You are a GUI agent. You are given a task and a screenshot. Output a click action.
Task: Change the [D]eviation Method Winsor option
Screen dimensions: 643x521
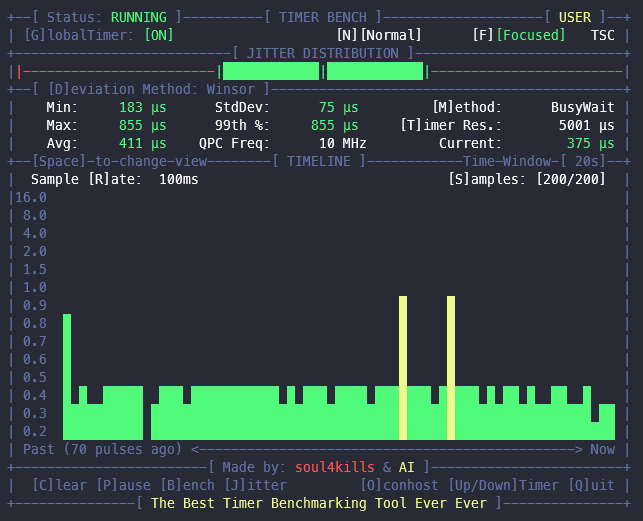pos(151,89)
